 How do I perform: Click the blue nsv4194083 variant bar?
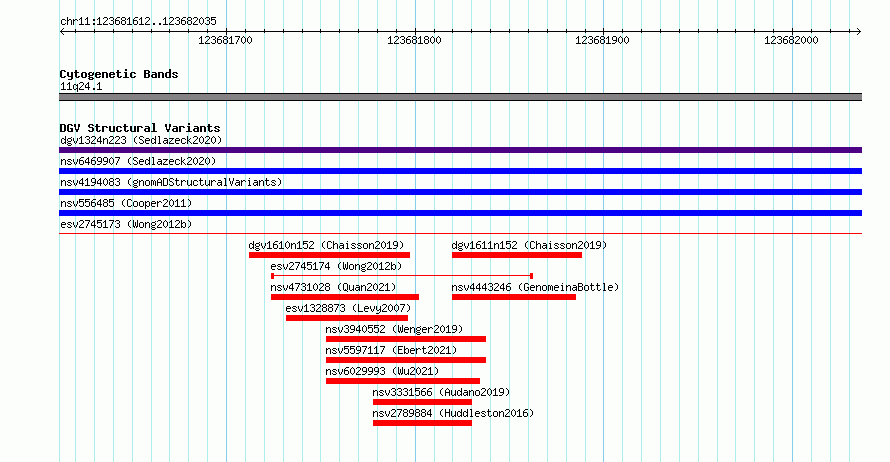point(460,192)
